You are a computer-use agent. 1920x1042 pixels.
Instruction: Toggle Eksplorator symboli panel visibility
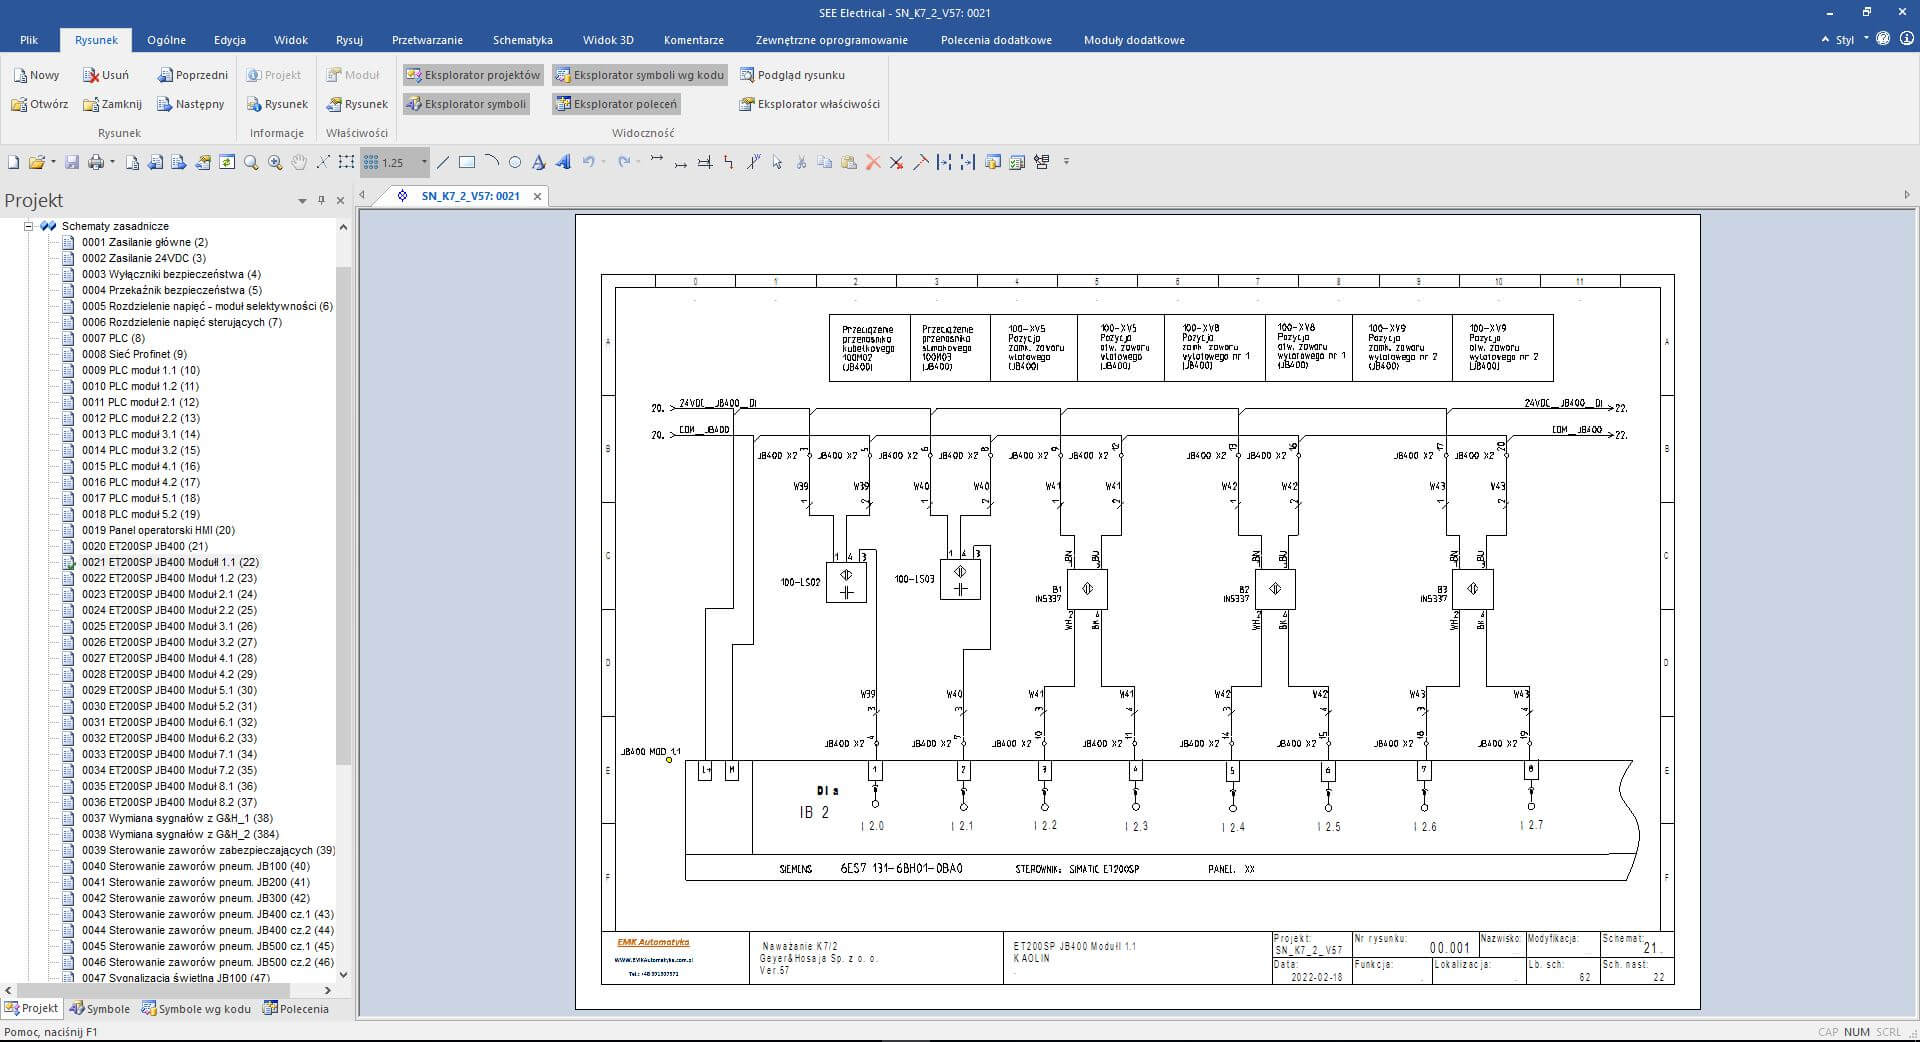(466, 104)
